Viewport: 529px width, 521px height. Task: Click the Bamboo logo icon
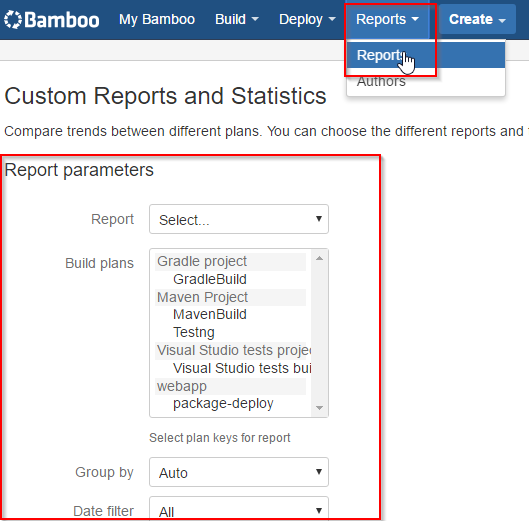pyautogui.click(x=13, y=20)
